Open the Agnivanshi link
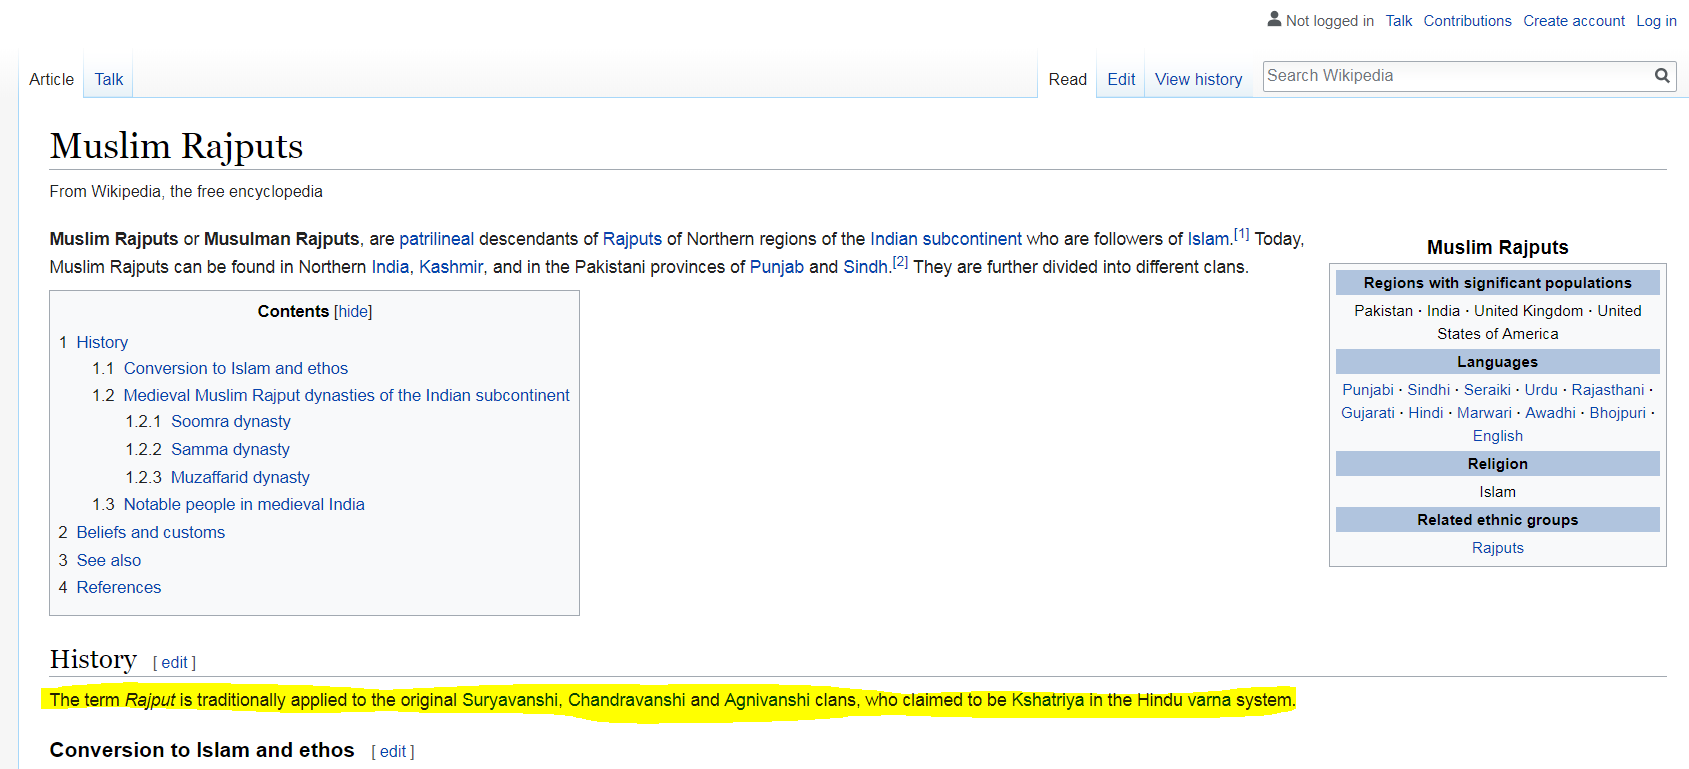1689x769 pixels. click(767, 700)
